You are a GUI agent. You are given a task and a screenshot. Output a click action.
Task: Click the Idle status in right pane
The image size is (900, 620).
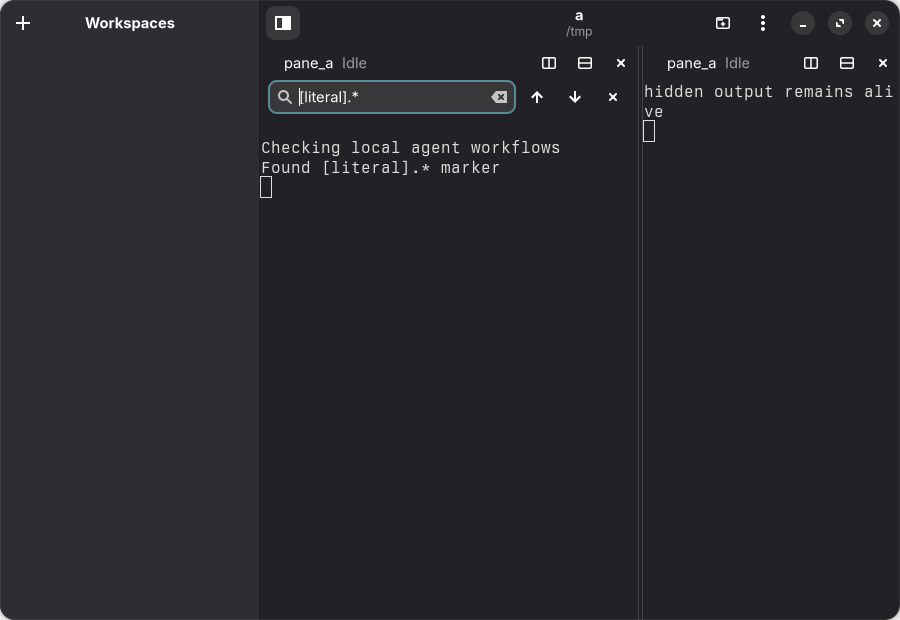(737, 63)
